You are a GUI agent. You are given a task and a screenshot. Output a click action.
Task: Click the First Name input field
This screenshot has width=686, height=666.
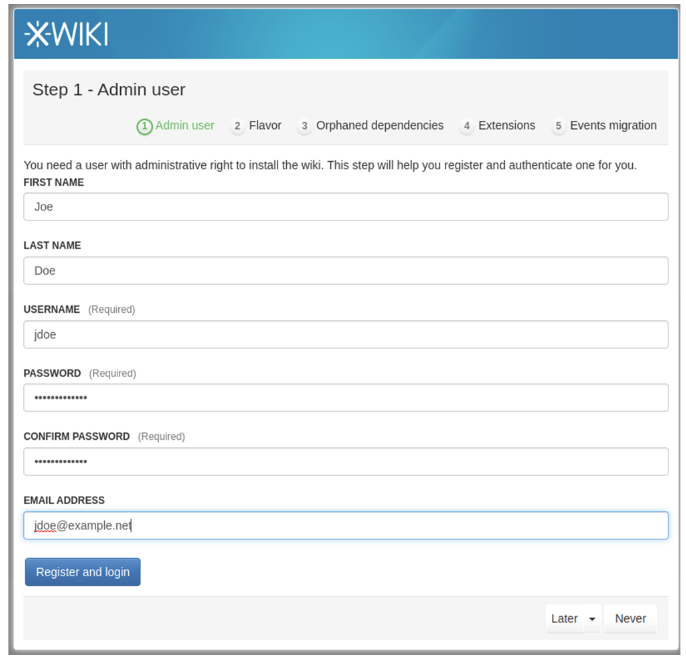[x=346, y=207]
